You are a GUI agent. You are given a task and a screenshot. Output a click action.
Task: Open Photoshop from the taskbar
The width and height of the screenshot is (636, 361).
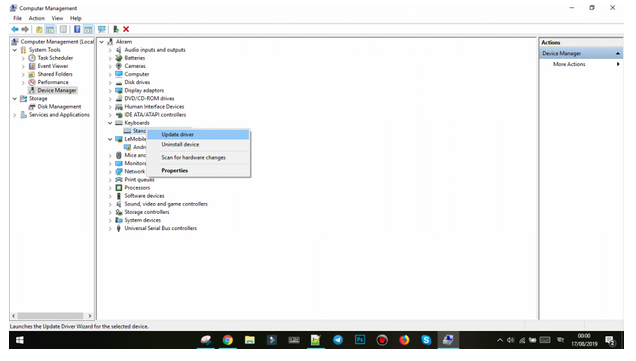coord(360,340)
